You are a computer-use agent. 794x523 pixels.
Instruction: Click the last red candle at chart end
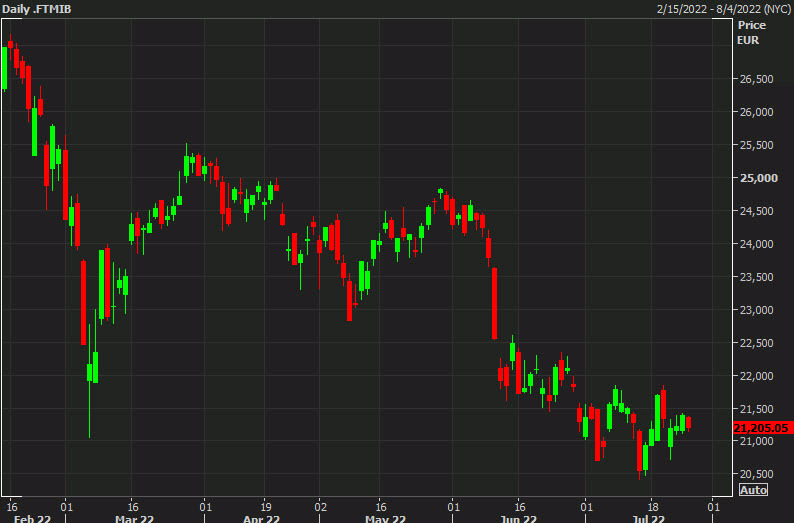pos(688,423)
